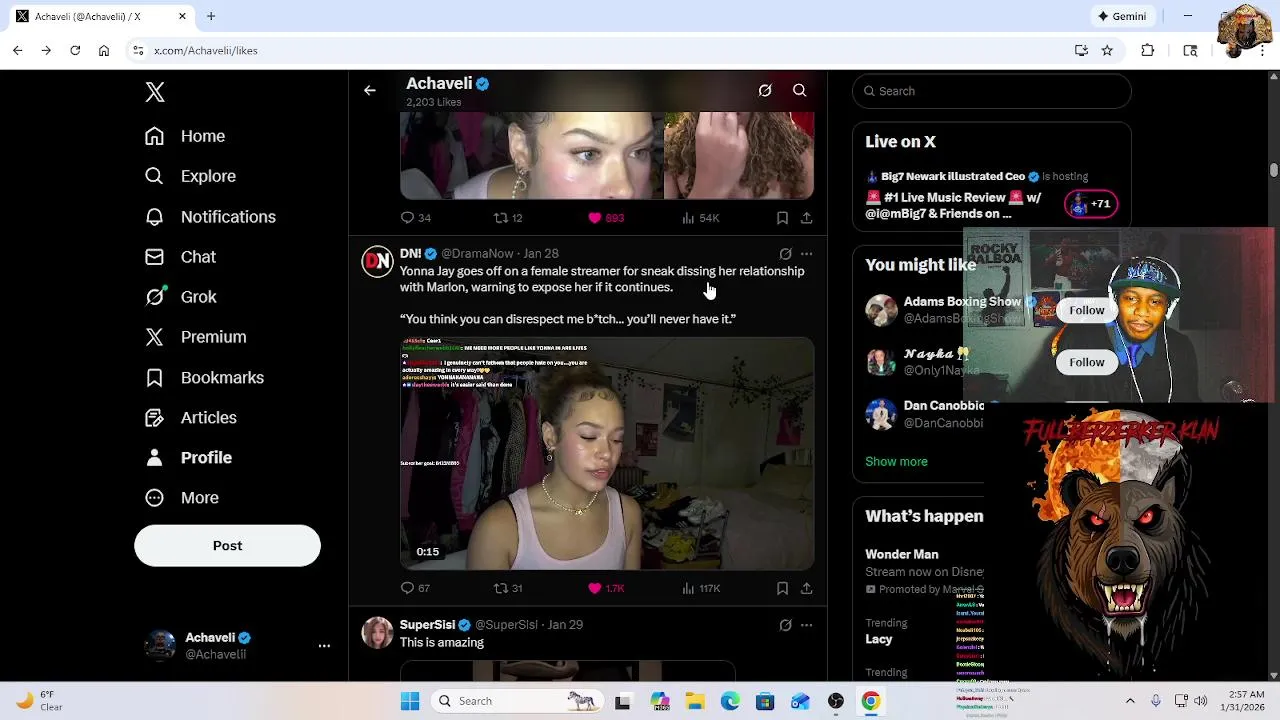This screenshot has height=720, width=1280.
Task: Unlike the post with 1.7K likes
Action: [606, 588]
